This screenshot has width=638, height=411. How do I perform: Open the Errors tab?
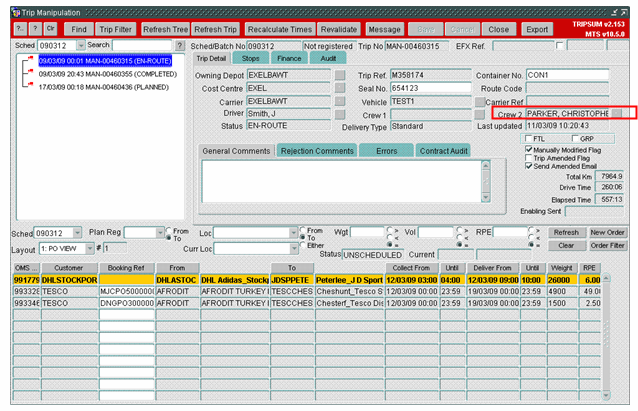(387, 151)
